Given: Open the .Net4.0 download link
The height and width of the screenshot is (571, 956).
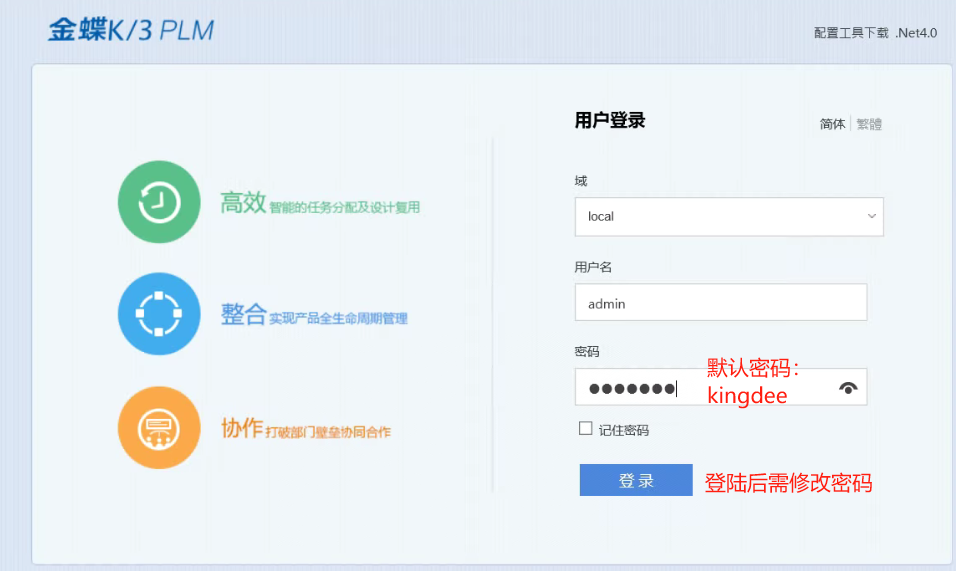Looking at the screenshot, I should (x=916, y=33).
